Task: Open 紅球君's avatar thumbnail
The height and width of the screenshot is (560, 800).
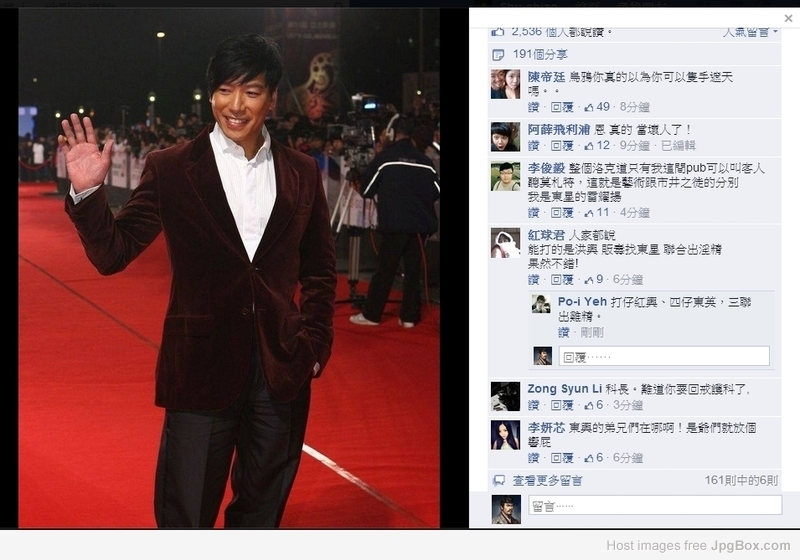Action: click(x=505, y=243)
